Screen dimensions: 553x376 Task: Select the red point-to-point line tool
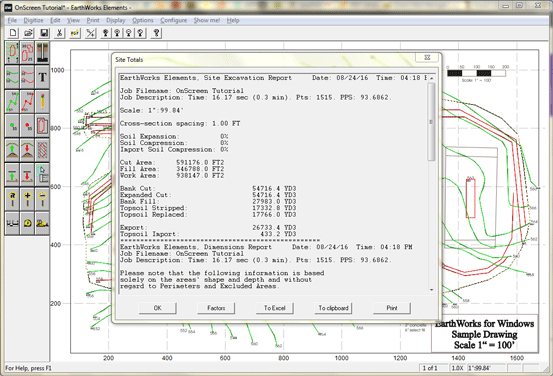[27, 102]
